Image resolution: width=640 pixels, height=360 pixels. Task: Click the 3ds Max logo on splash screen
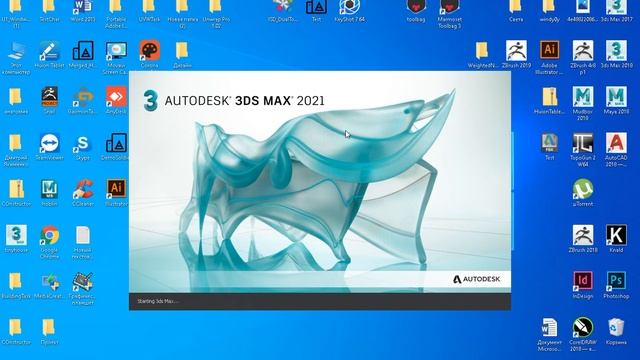(x=151, y=100)
